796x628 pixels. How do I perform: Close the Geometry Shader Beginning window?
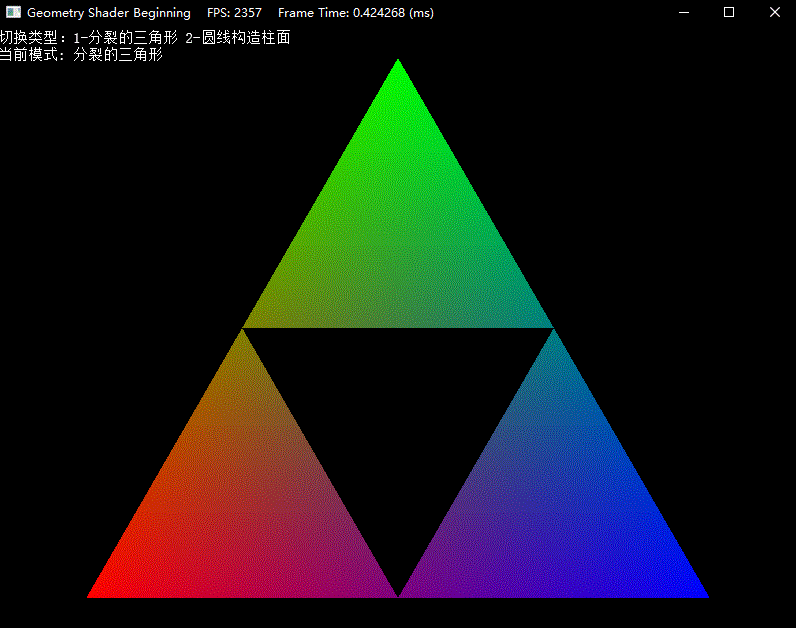click(774, 12)
